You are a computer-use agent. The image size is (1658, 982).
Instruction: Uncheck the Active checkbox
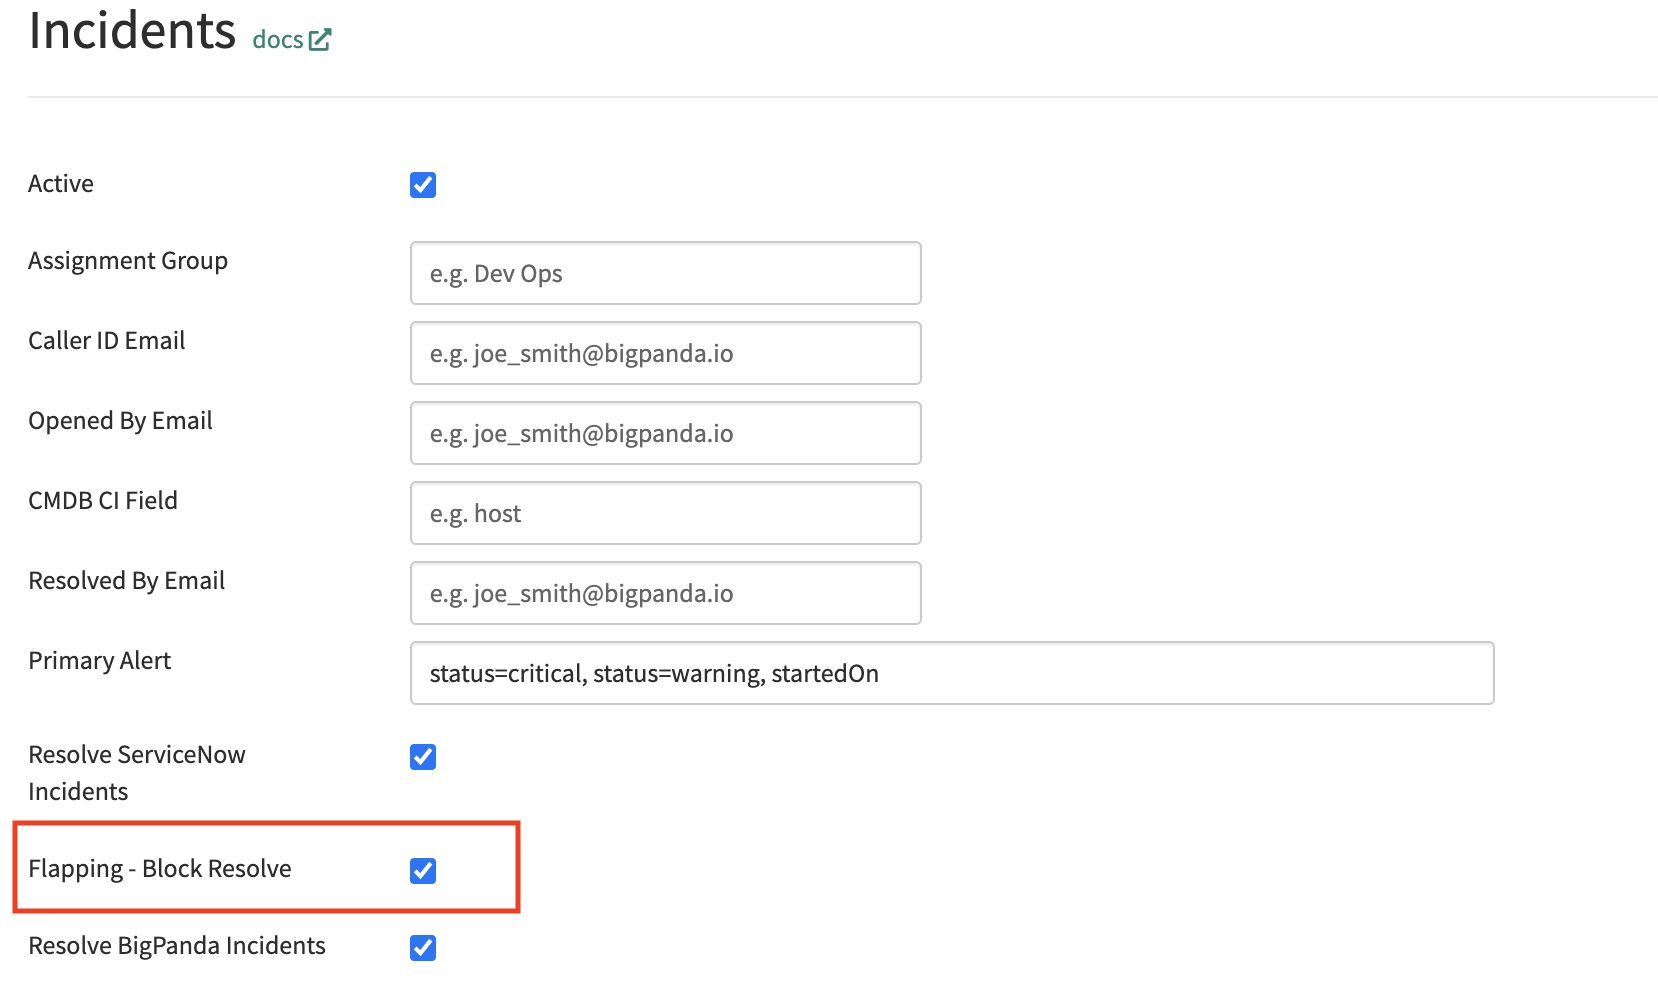click(x=423, y=185)
